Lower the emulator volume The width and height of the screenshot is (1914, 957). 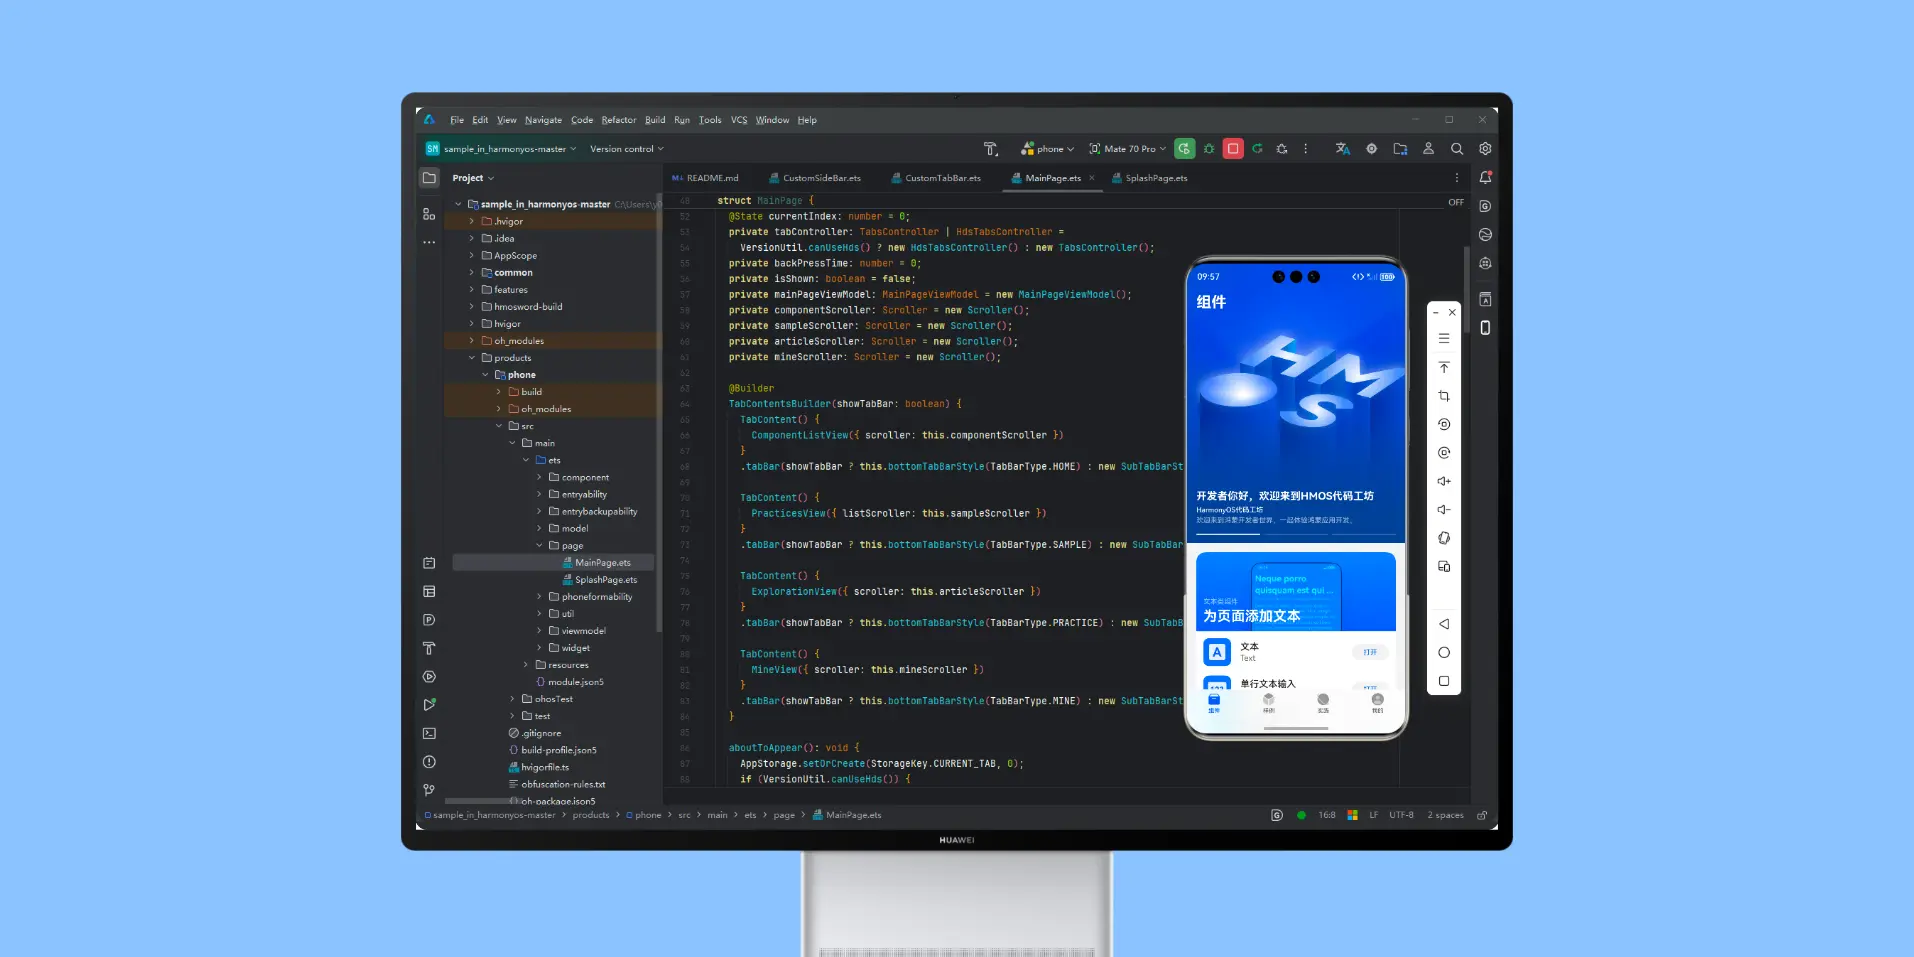(1444, 510)
